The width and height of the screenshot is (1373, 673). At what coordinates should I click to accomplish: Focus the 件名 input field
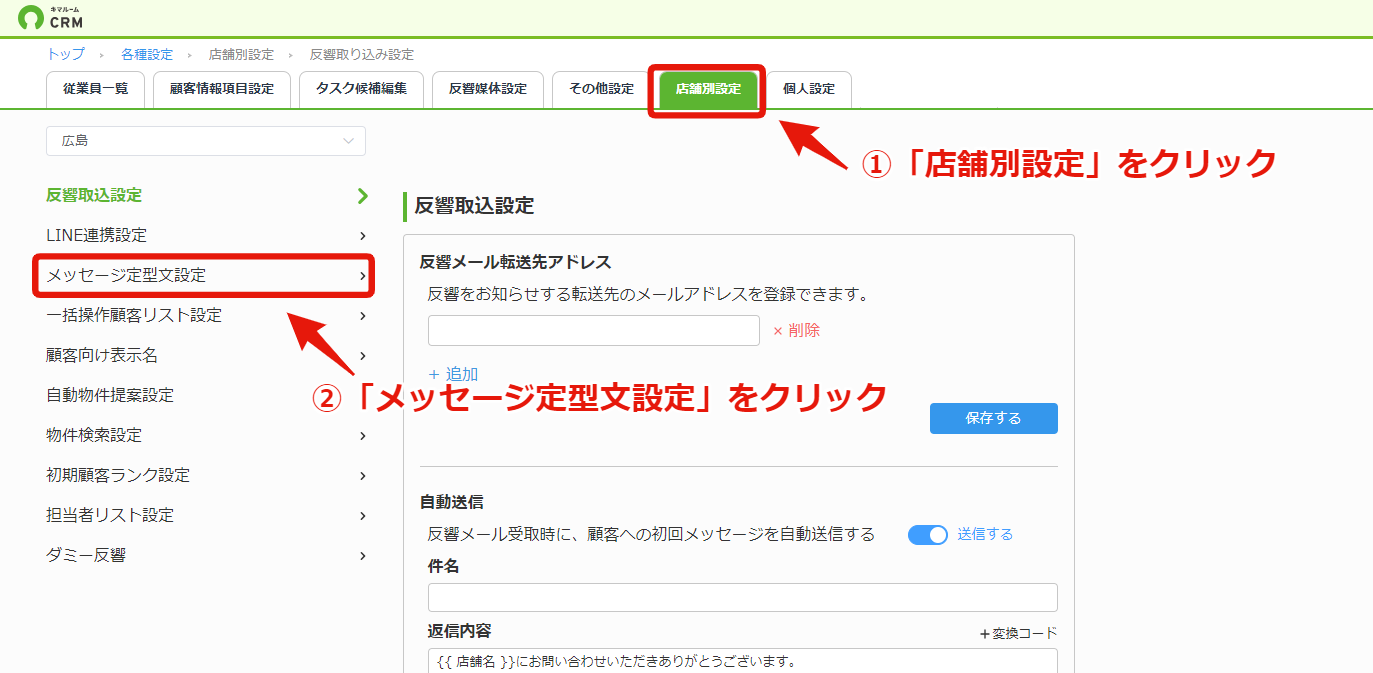click(743, 597)
